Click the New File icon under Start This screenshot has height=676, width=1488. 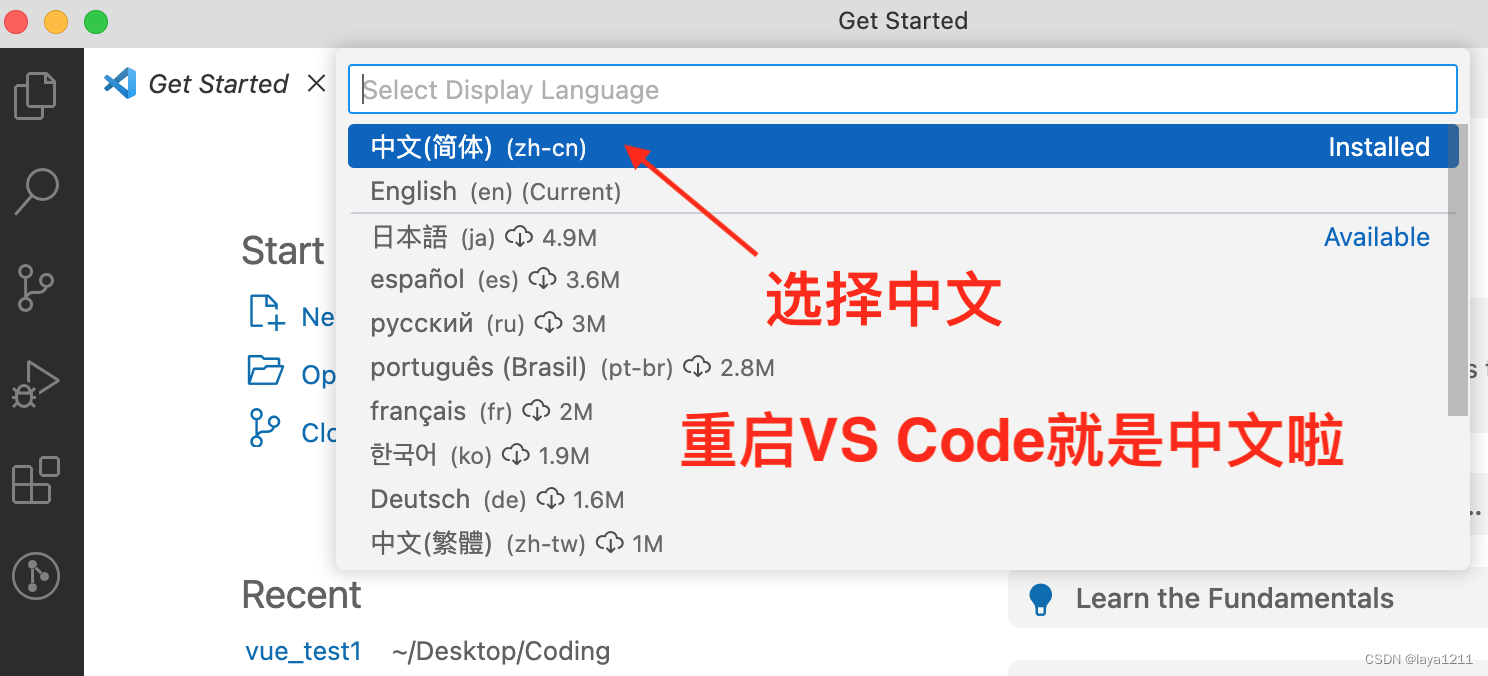(x=267, y=313)
